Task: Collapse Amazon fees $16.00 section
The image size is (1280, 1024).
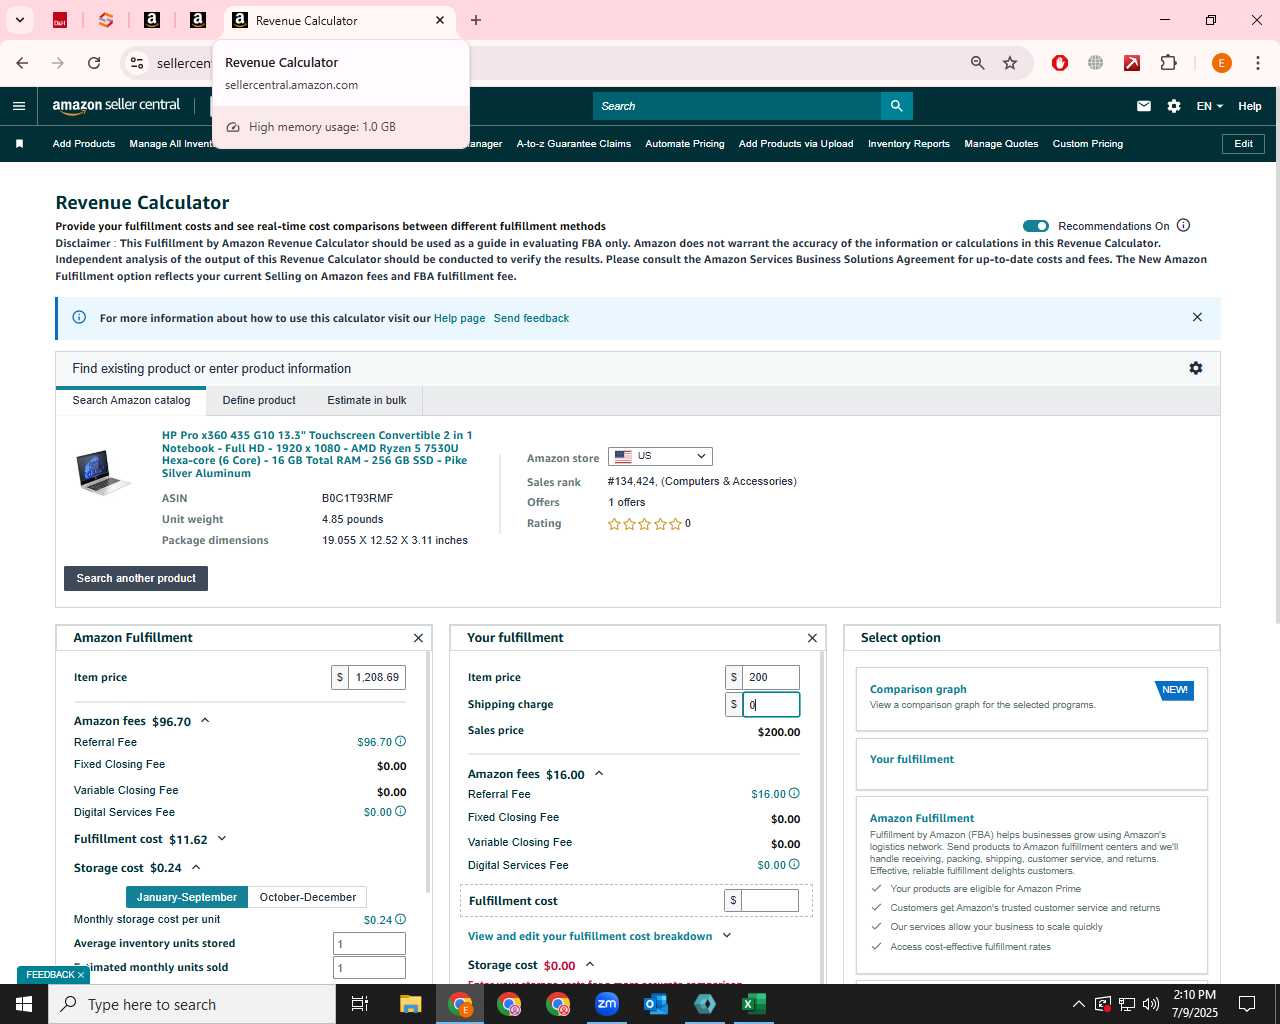Action: tap(599, 773)
